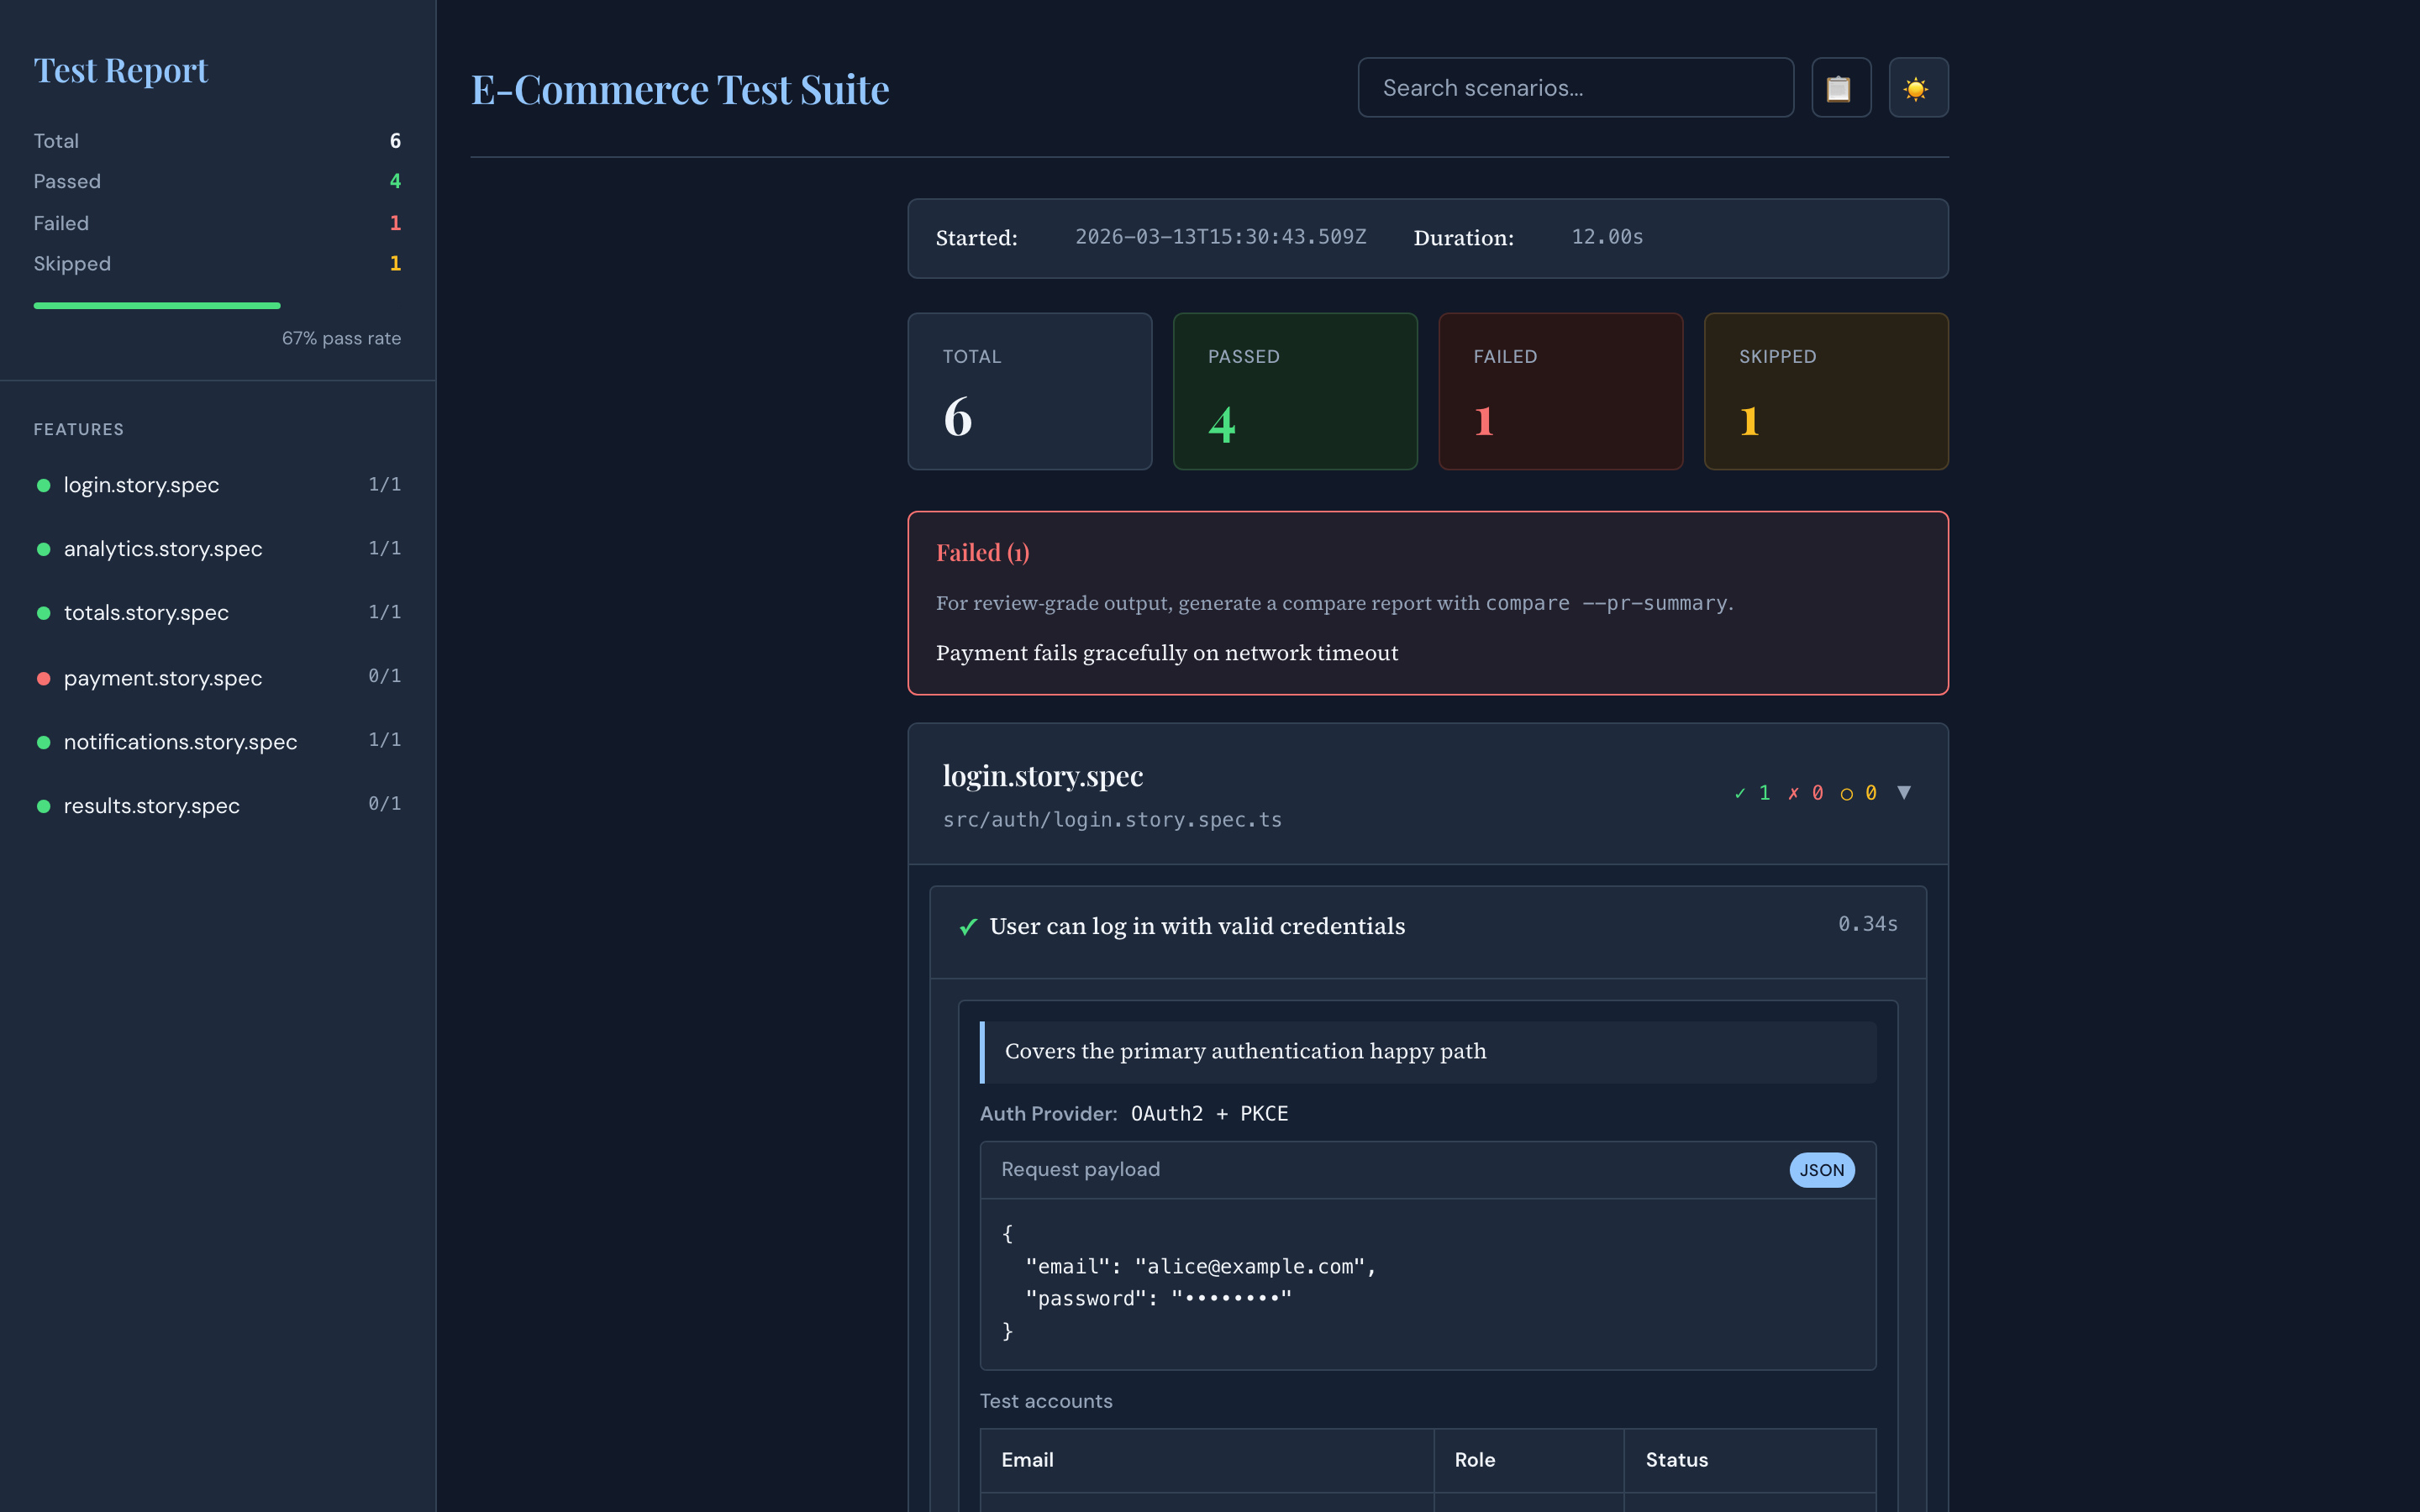Click the green dot next to notifications.story.spec
The height and width of the screenshot is (1512, 2420).
point(44,742)
